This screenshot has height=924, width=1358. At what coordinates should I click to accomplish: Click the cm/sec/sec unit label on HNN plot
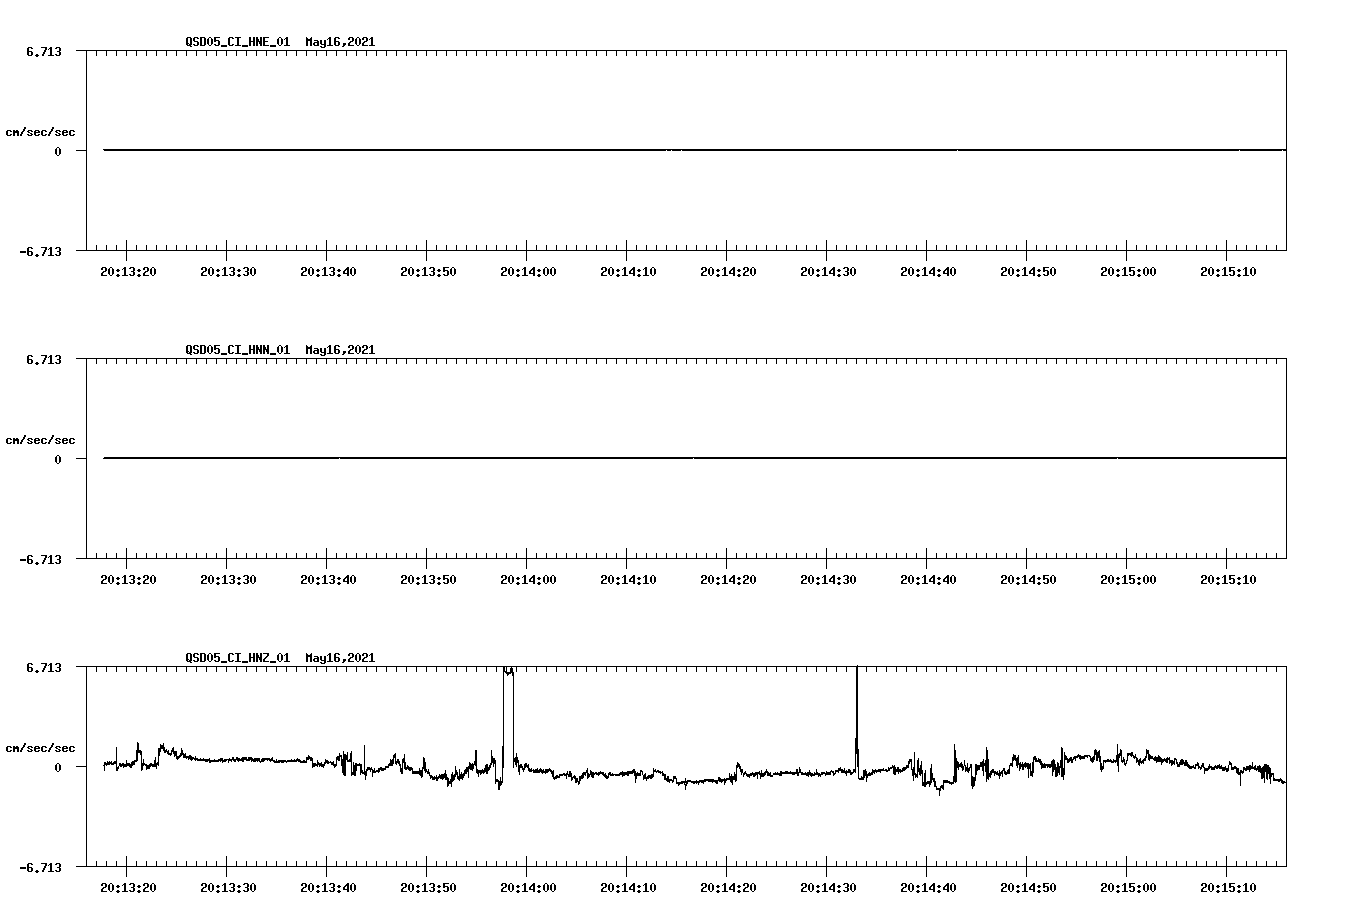pyautogui.click(x=40, y=440)
